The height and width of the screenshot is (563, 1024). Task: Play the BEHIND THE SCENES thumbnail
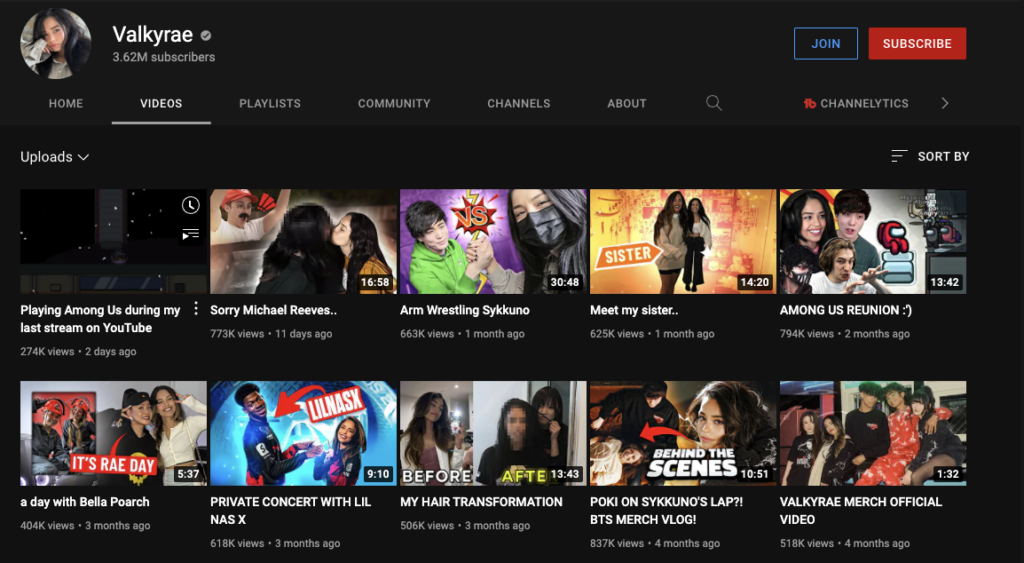683,434
